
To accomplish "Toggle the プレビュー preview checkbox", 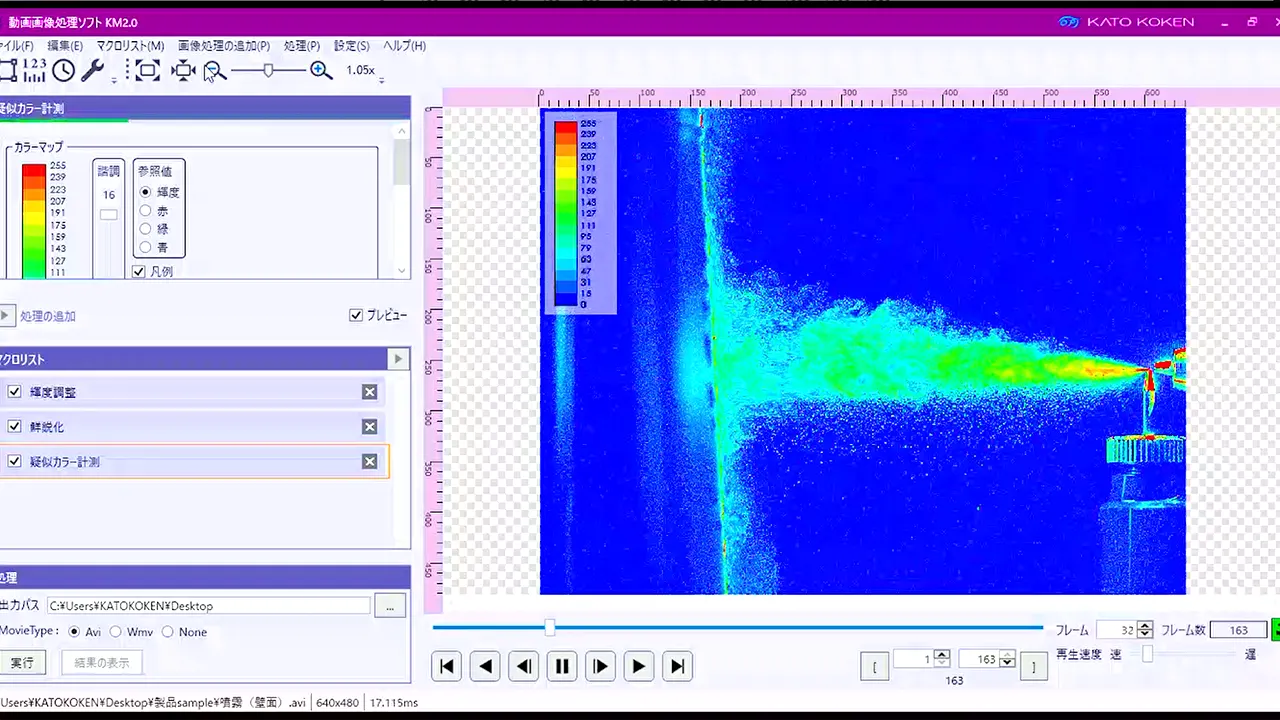I will 356,315.
